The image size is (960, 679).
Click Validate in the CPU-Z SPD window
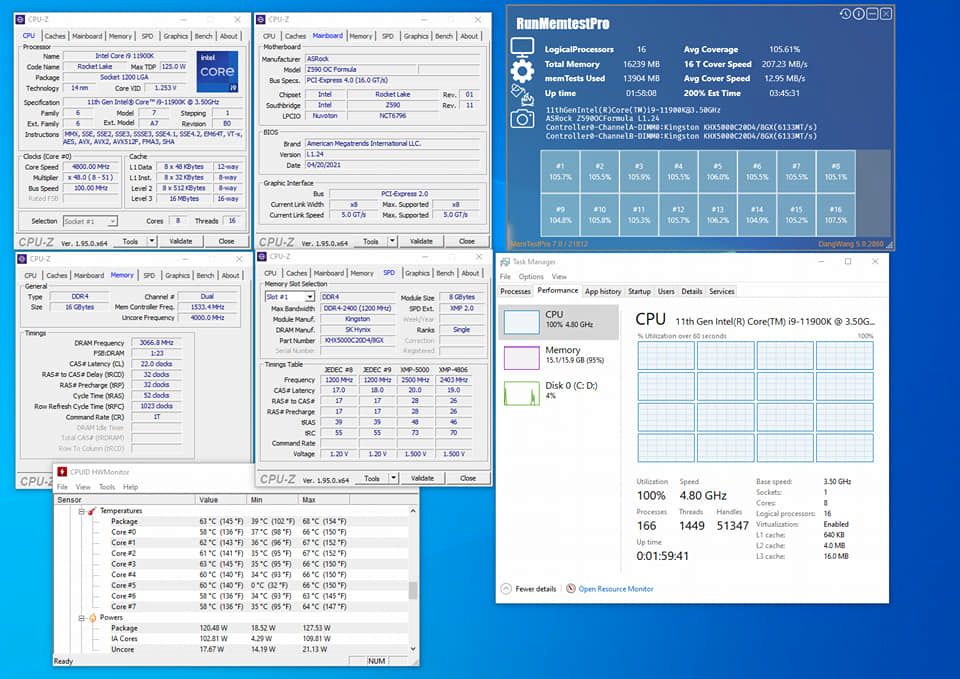pyautogui.click(x=422, y=478)
